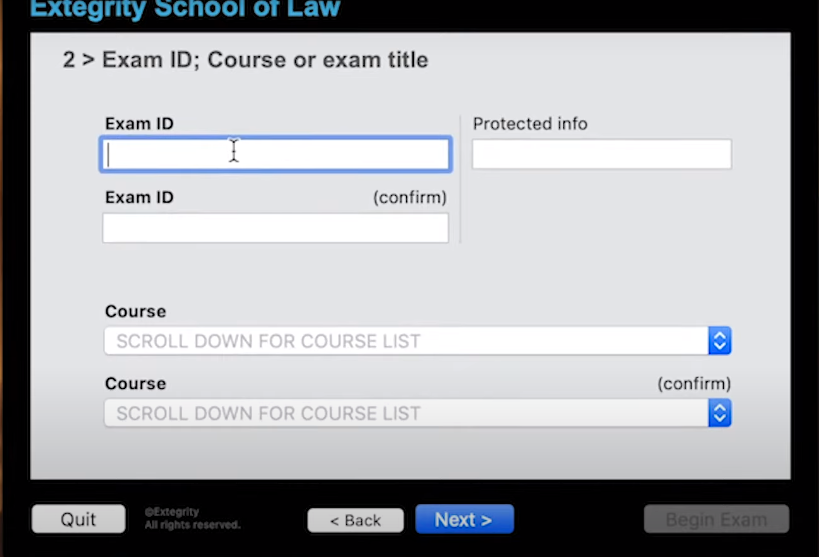Image resolution: width=819 pixels, height=557 pixels.
Task: Click the Extegrity School of Law title
Action: [x=185, y=10]
